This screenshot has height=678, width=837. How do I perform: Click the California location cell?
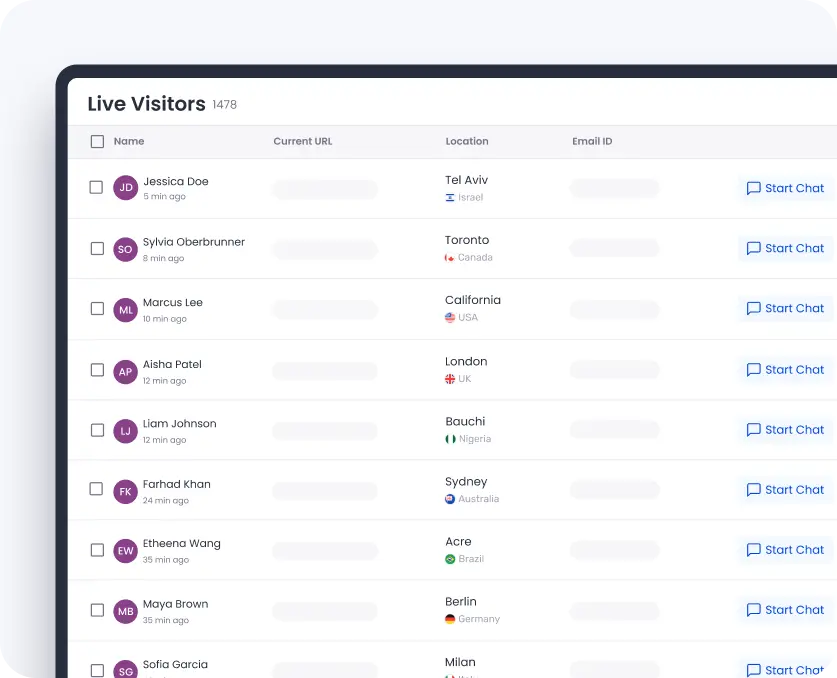click(473, 300)
